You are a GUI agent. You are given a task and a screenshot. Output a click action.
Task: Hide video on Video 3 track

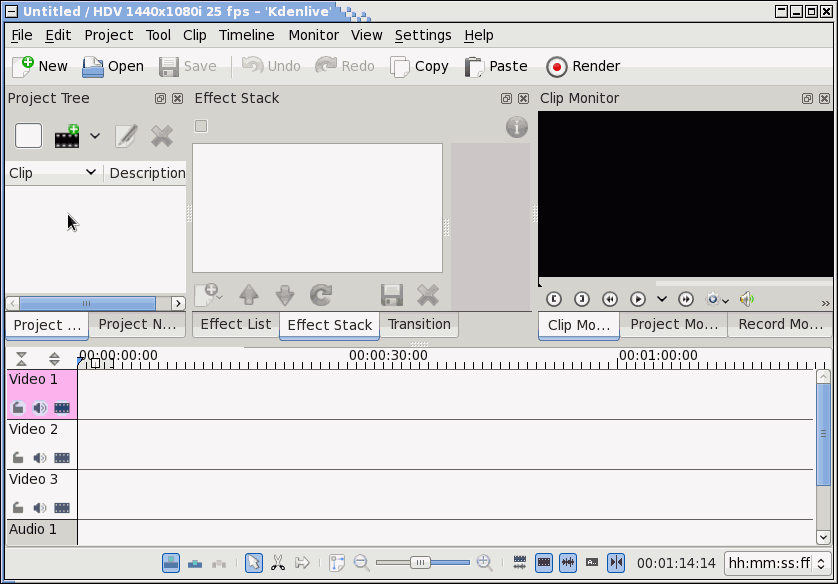click(62, 508)
